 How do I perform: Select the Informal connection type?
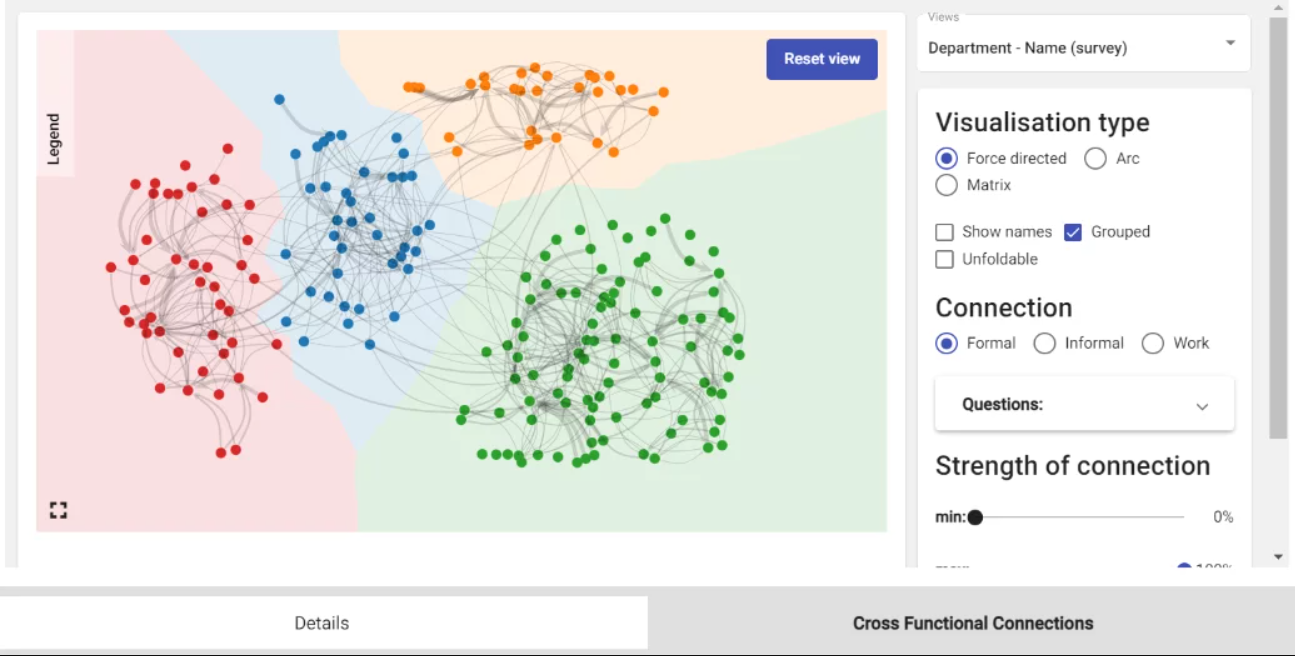1044,343
